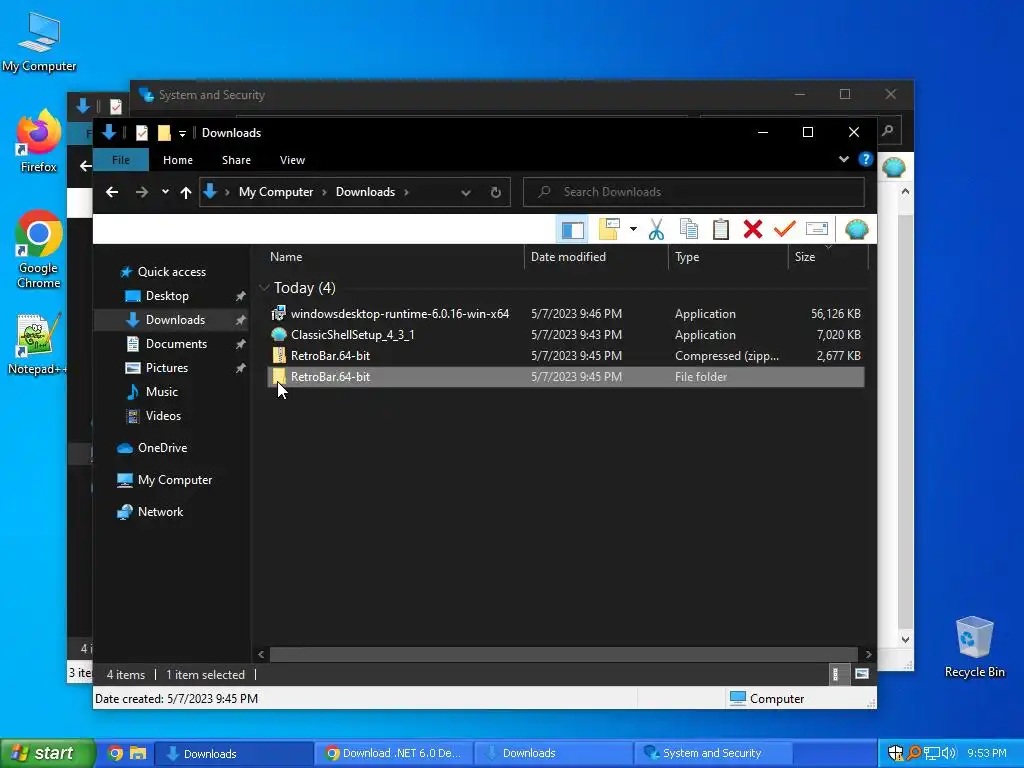The height and width of the screenshot is (768, 1024).
Task: Open recent locations dropdown arrow
Action: tap(165, 192)
